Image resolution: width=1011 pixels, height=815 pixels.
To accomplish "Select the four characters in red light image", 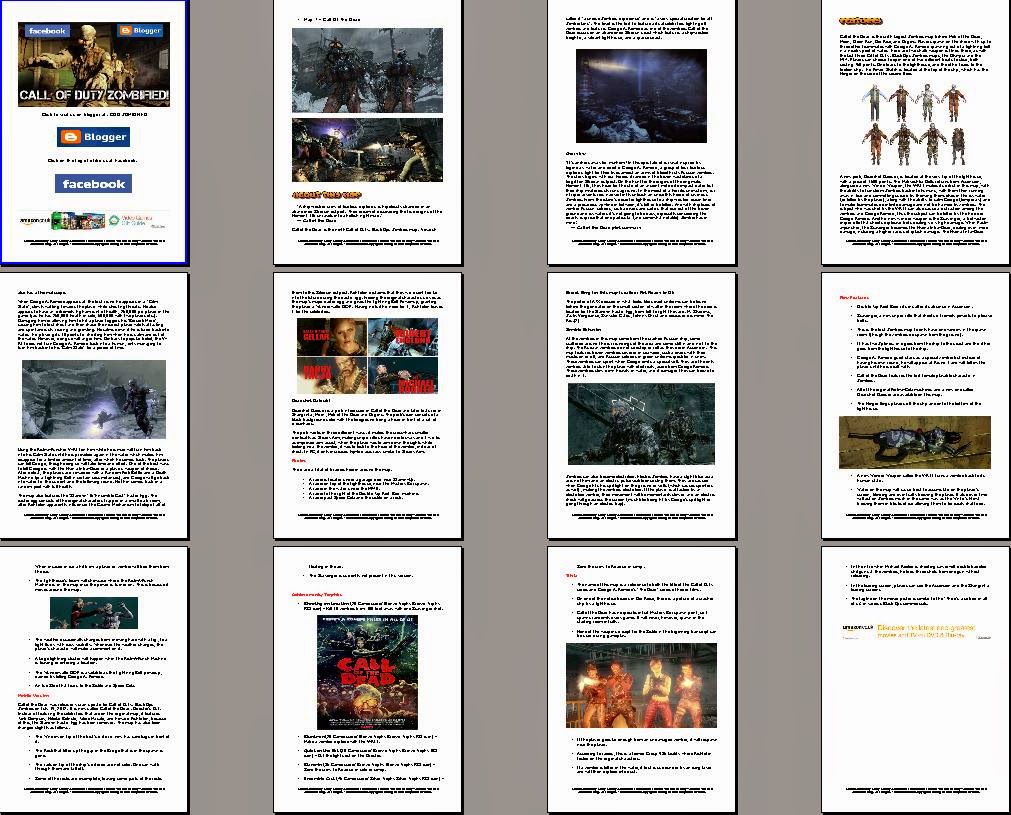I will pyautogui.click(x=642, y=685).
